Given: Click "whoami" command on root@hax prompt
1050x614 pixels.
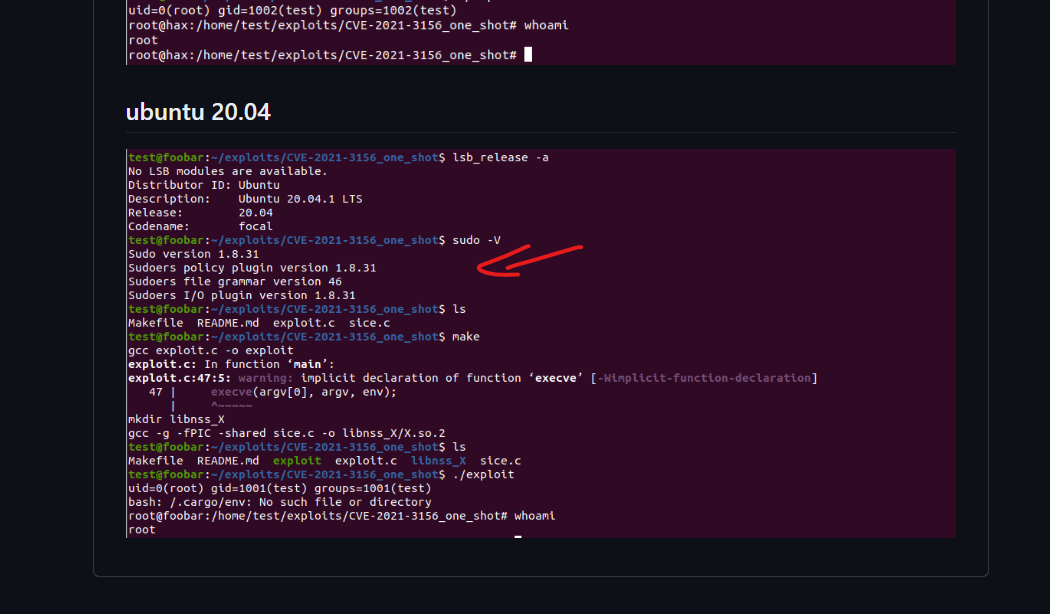Looking at the screenshot, I should click(x=546, y=25).
